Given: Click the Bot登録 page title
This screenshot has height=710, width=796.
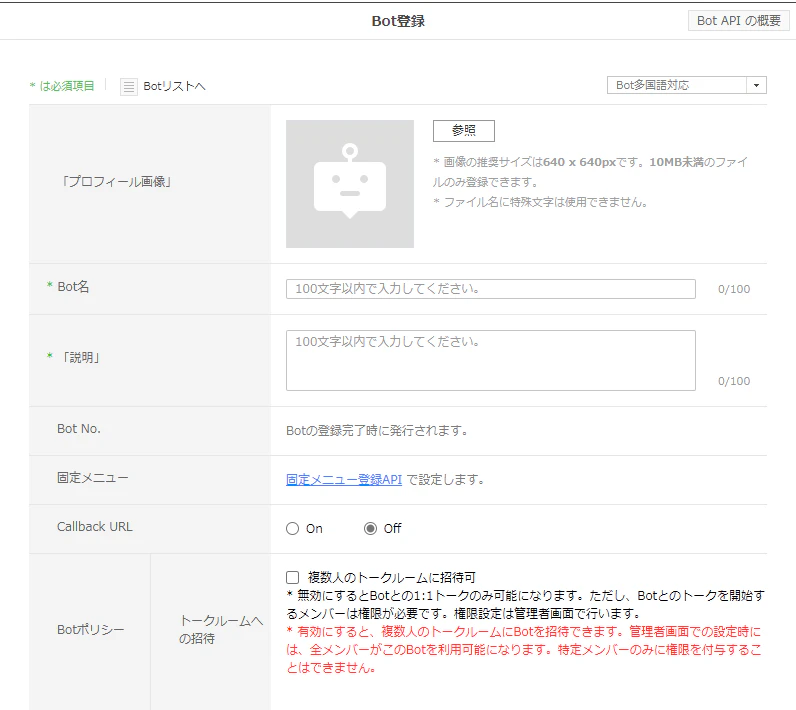Looking at the screenshot, I should (398, 21).
